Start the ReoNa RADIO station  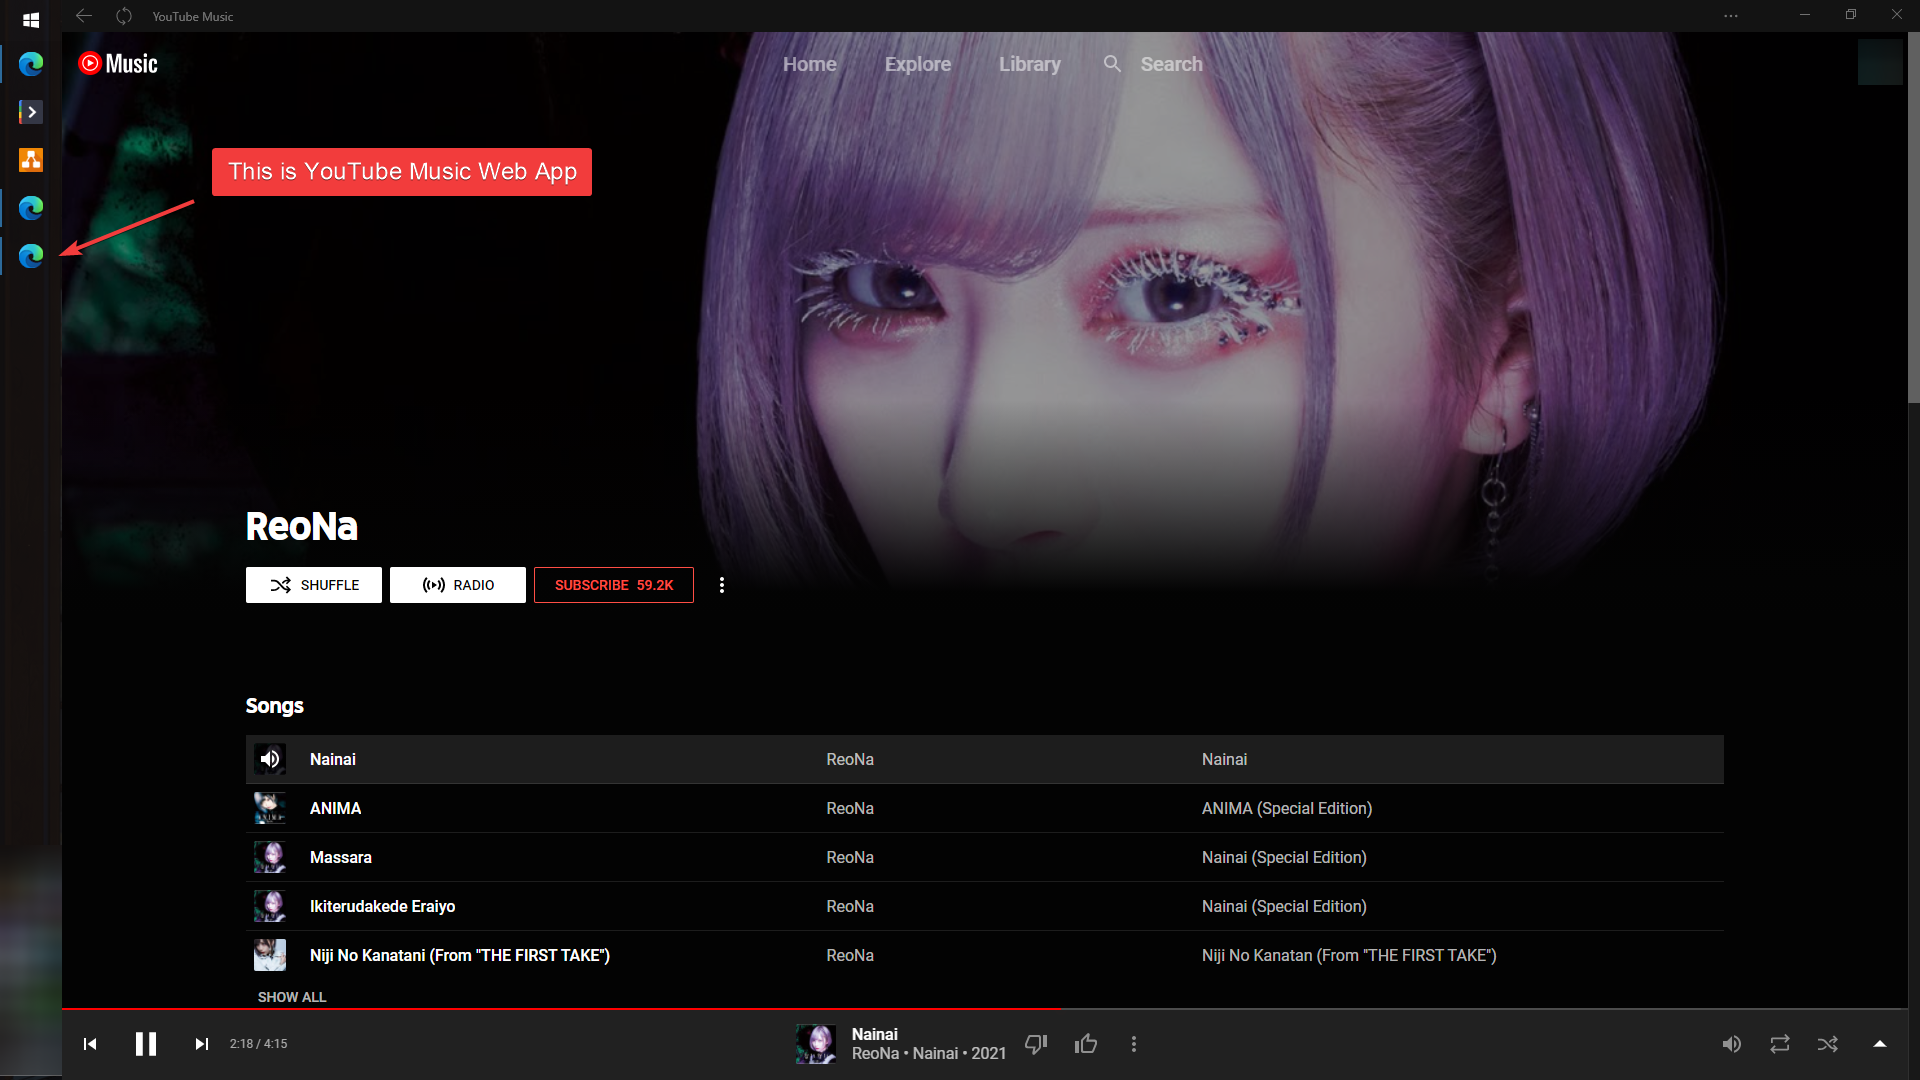pyautogui.click(x=458, y=585)
